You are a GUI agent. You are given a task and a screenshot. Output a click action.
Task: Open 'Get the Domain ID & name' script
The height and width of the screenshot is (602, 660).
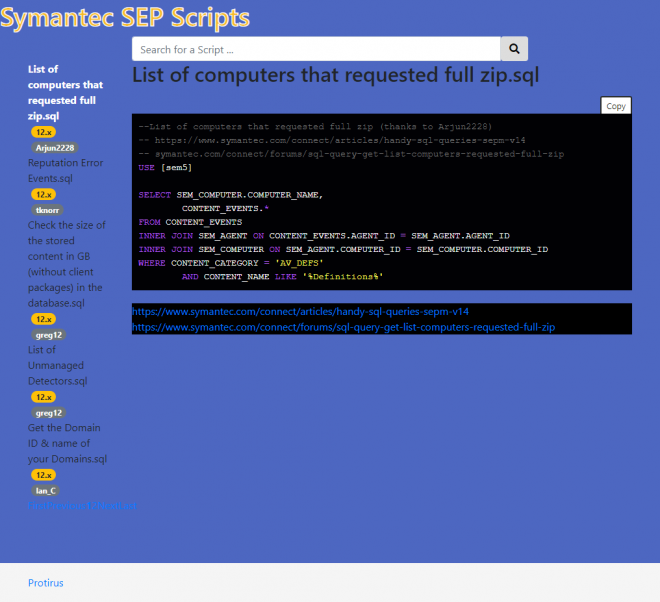point(67,443)
